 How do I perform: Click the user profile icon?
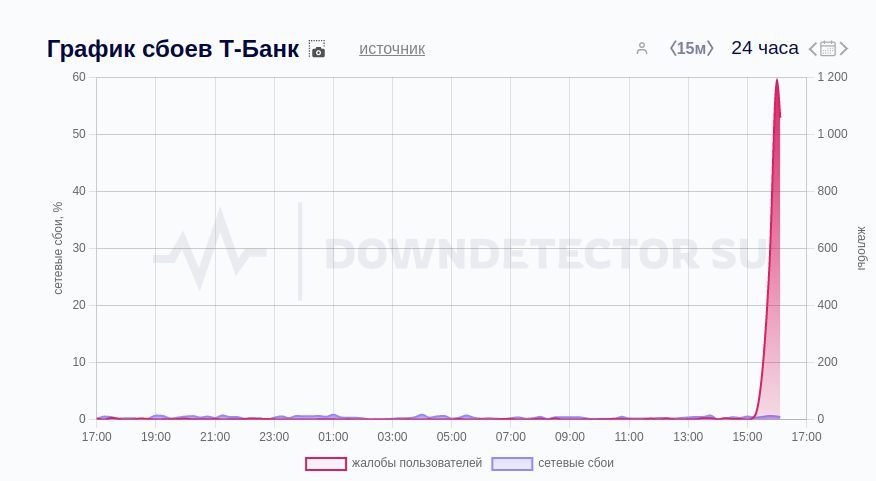click(x=642, y=48)
